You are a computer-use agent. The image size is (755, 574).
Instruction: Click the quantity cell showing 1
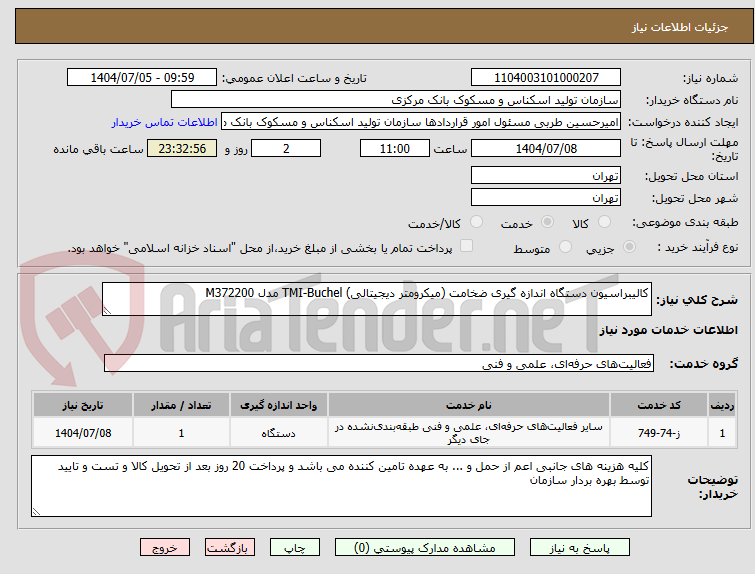182,433
